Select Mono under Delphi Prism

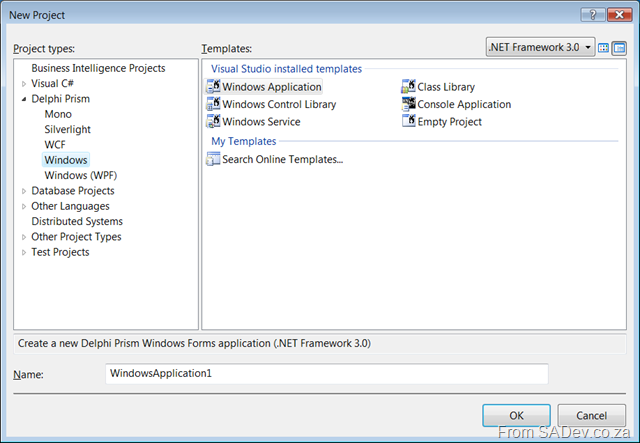58,114
